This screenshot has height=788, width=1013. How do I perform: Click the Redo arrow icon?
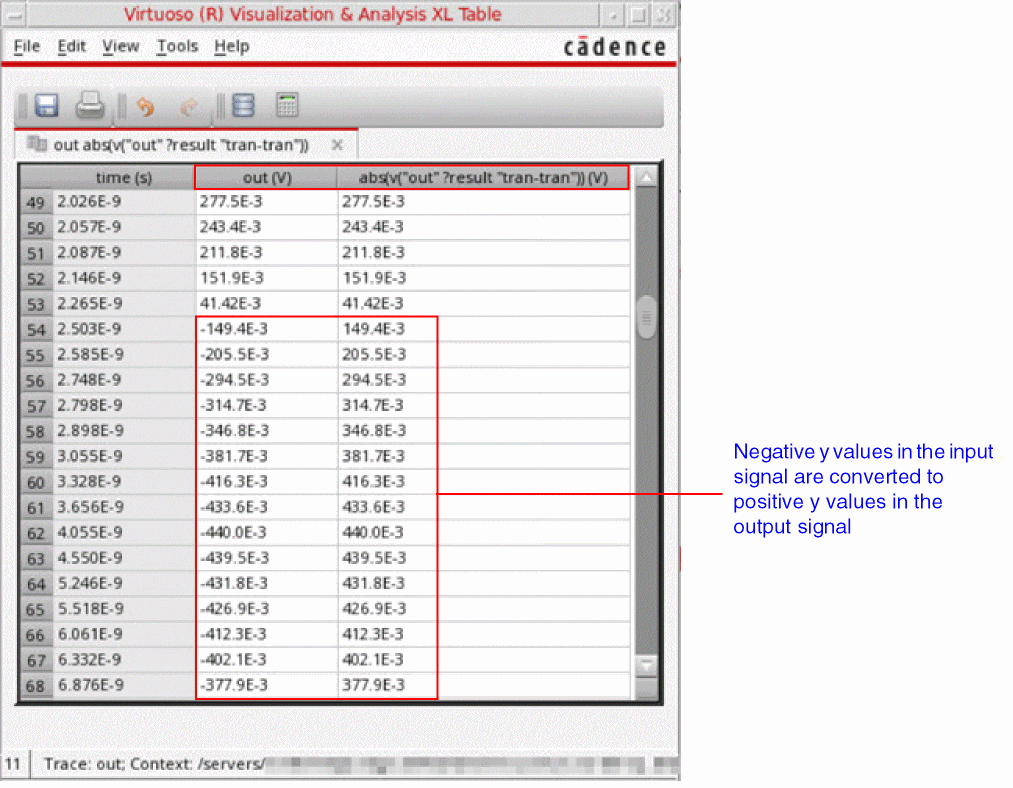(189, 107)
